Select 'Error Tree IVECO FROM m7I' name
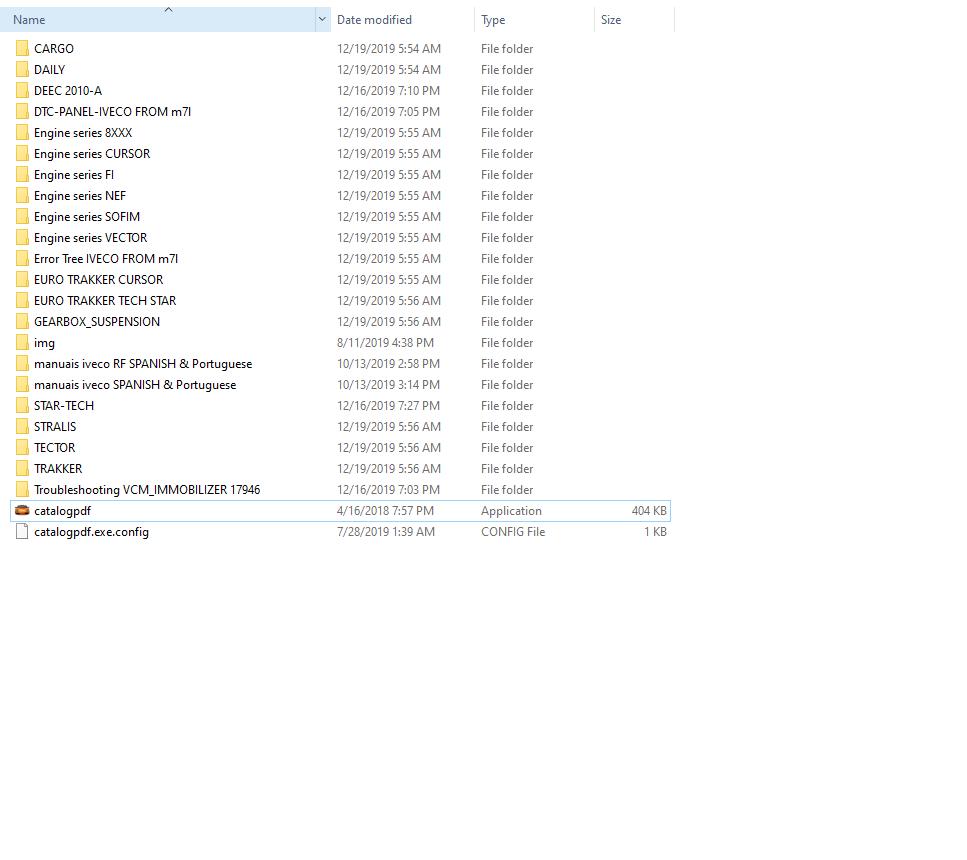 pos(106,258)
